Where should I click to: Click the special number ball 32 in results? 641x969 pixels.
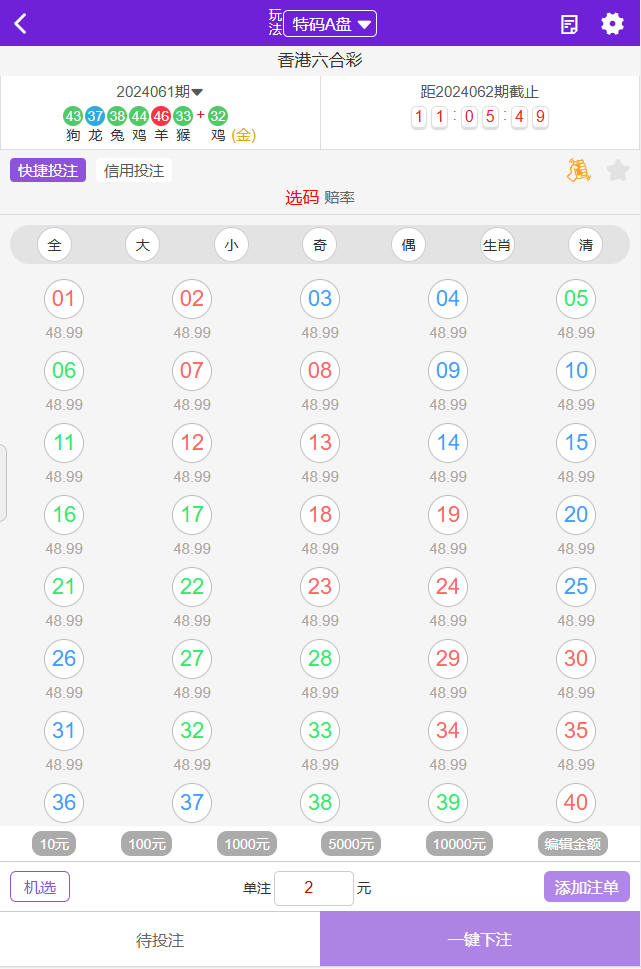point(218,116)
